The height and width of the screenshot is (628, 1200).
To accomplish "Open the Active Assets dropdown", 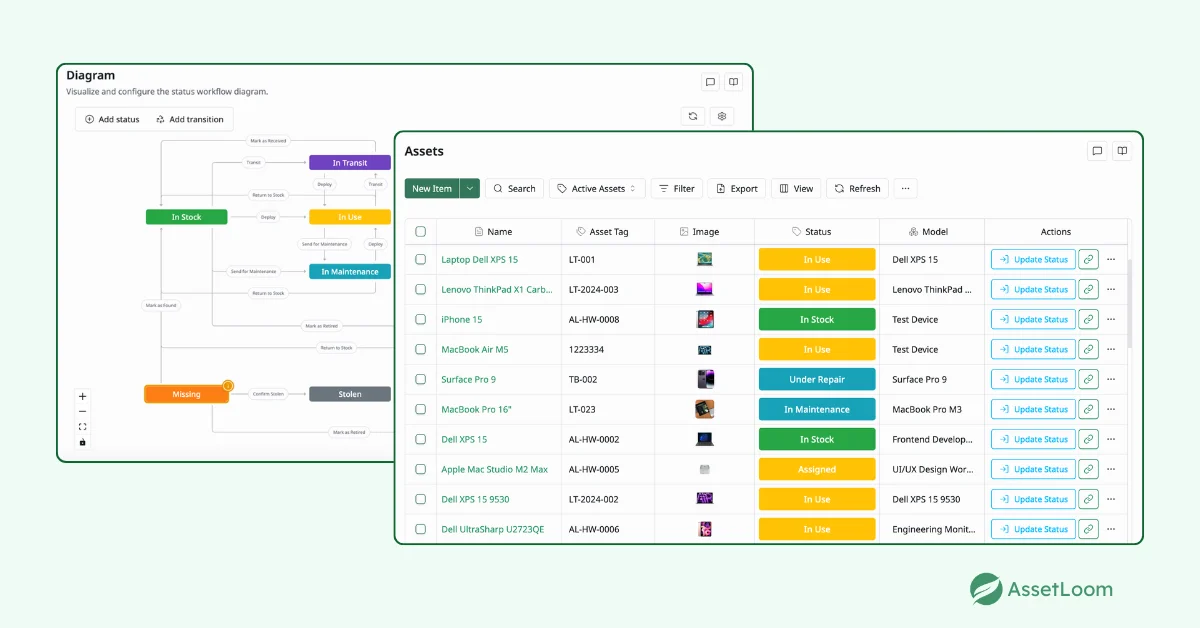I will pyautogui.click(x=596, y=188).
